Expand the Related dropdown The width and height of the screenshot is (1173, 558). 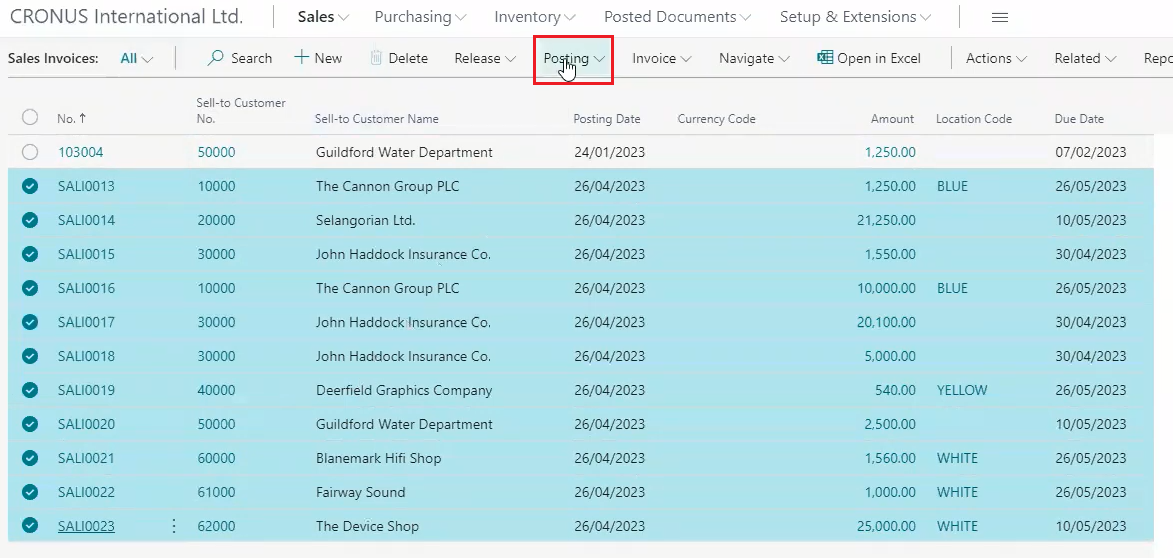tap(1085, 58)
